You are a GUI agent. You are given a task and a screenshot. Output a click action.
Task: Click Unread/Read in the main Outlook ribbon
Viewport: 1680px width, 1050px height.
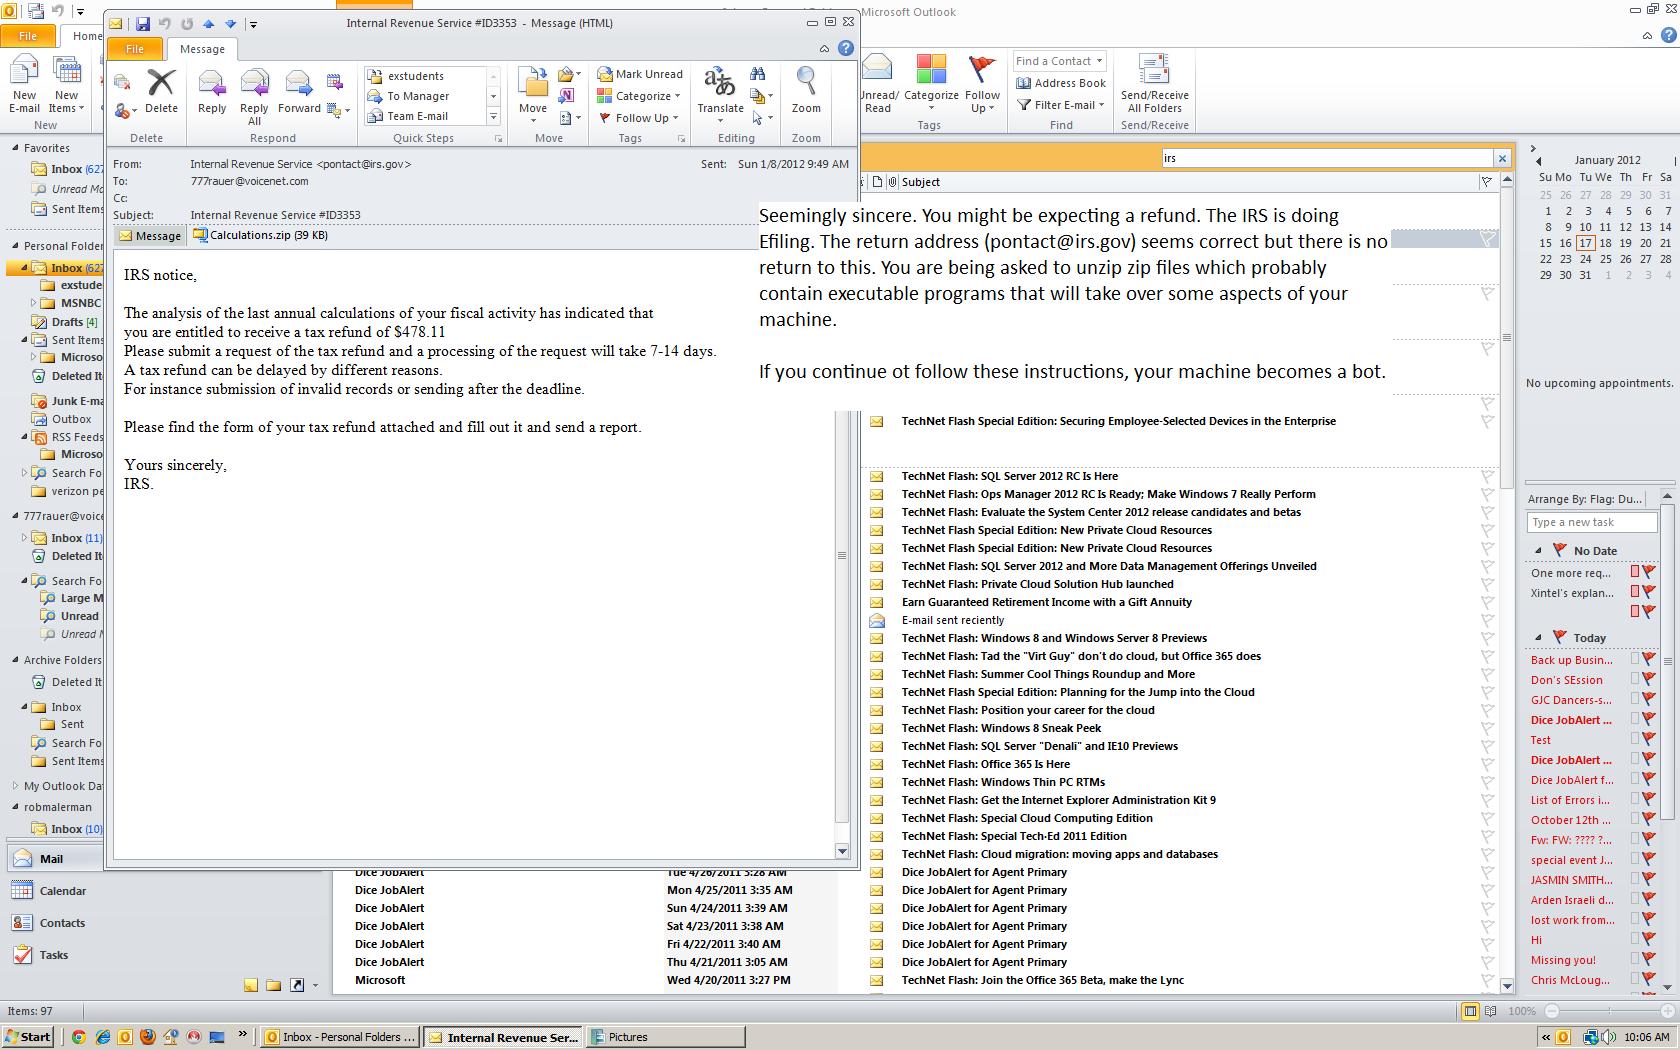(878, 84)
